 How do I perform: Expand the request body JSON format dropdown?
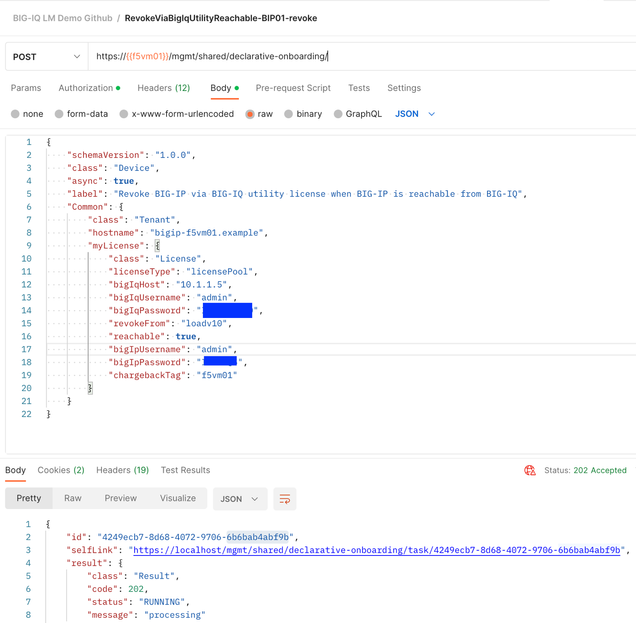[x=415, y=114]
